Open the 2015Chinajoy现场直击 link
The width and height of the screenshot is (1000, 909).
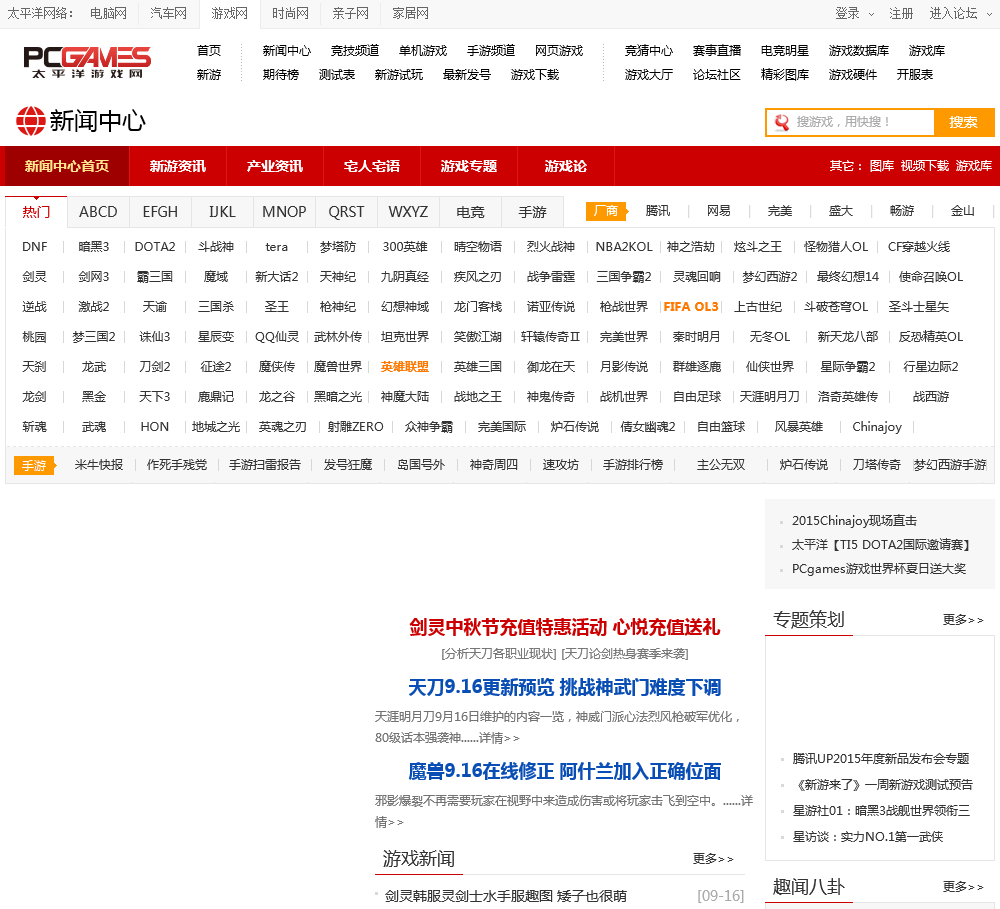(x=855, y=521)
